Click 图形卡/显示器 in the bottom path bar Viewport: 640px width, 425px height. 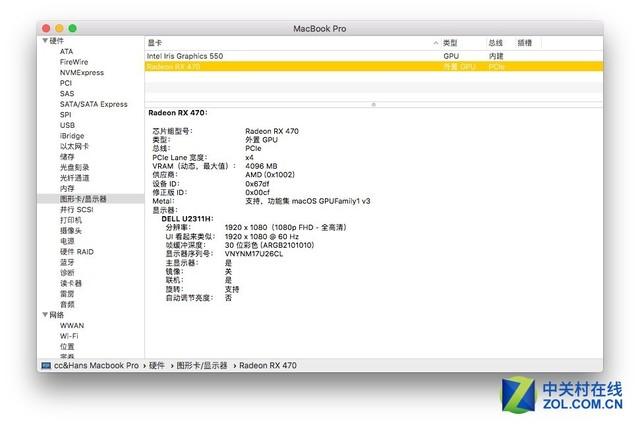202,365
